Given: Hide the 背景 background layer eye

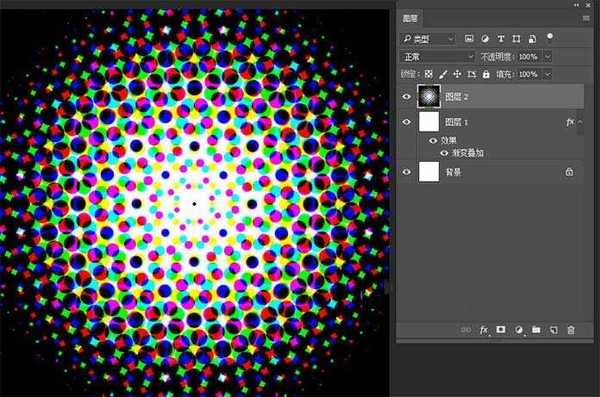Looking at the screenshot, I should pos(407,172).
